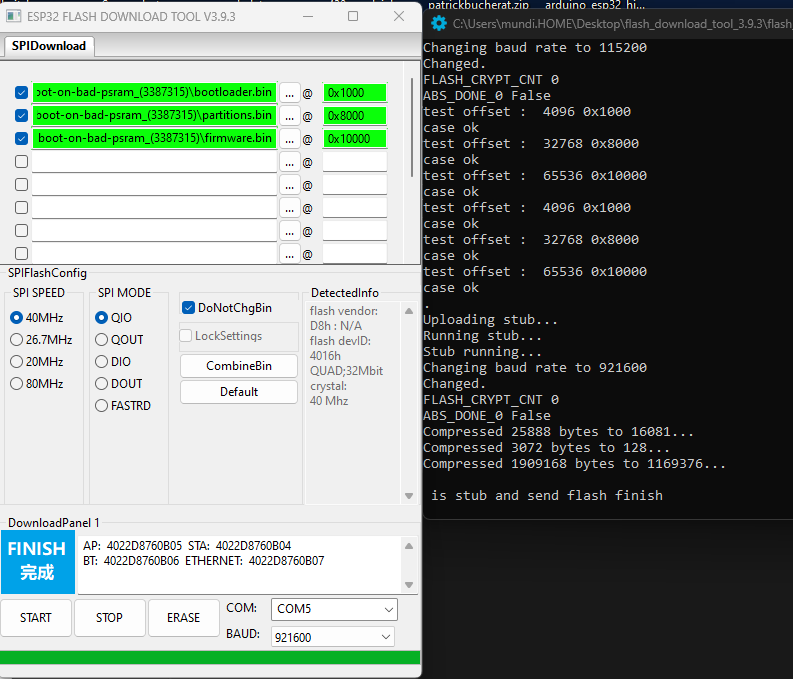The image size is (793, 679).
Task: Click the STOP button
Action: [109, 618]
